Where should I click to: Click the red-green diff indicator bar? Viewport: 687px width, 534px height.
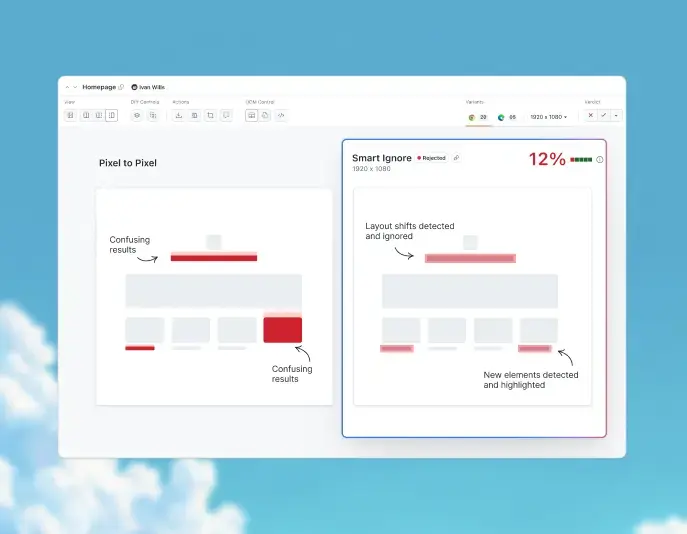(581, 160)
